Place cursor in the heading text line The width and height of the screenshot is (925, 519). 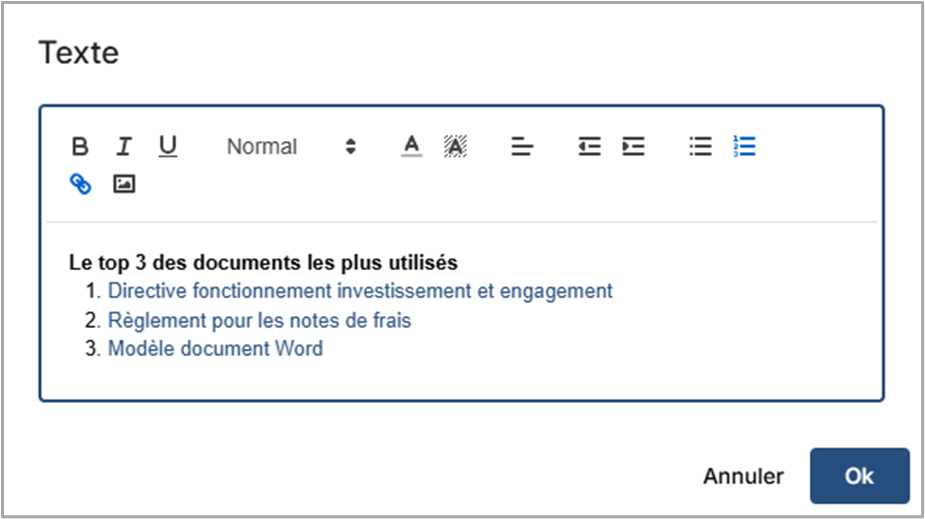coord(263,263)
